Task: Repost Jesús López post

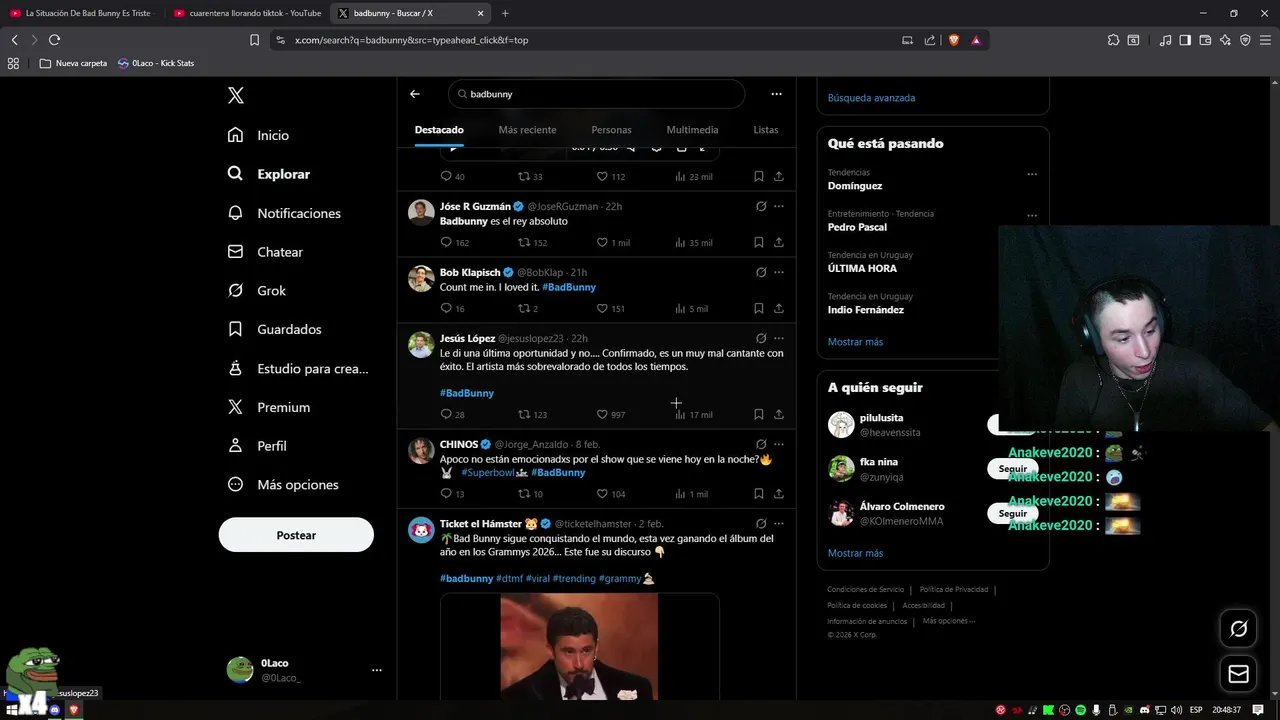Action: coord(523,414)
